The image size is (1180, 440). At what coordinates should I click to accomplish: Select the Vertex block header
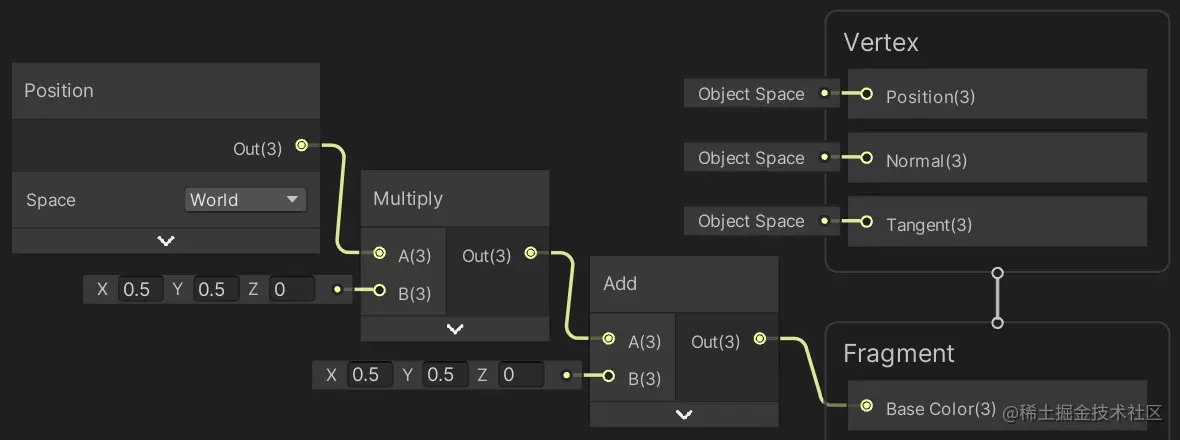pos(881,42)
